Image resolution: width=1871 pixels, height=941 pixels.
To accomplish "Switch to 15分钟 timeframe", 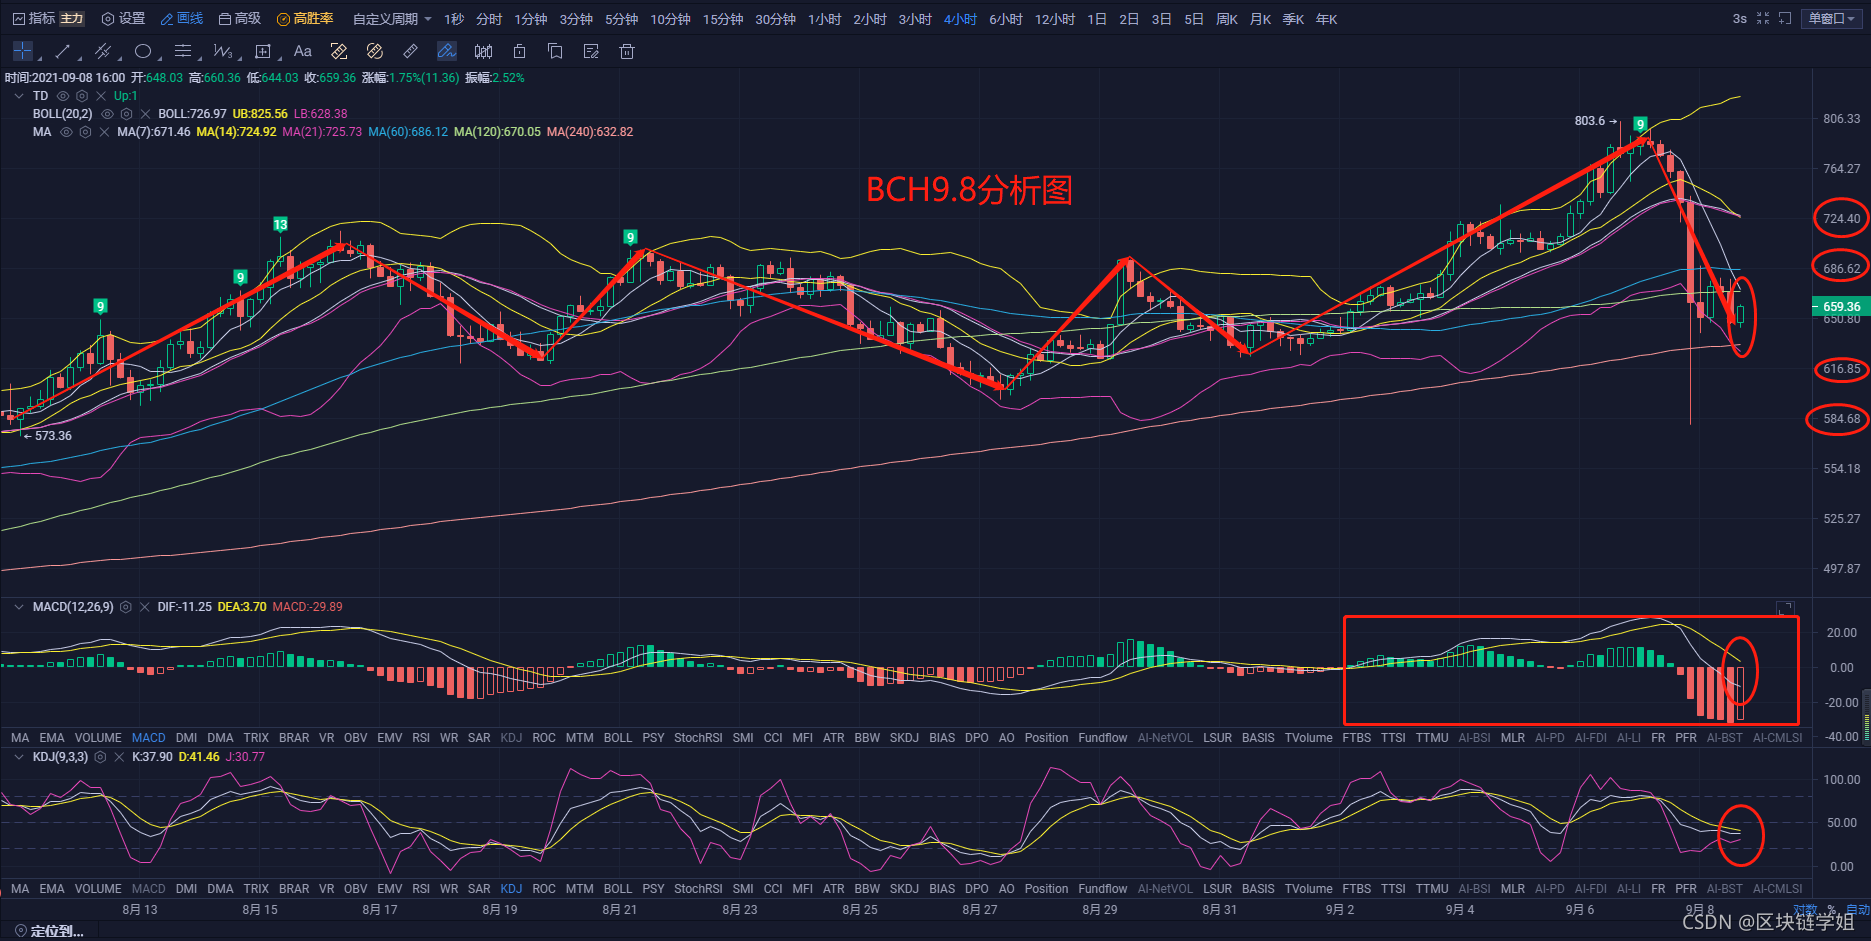I will (x=723, y=19).
